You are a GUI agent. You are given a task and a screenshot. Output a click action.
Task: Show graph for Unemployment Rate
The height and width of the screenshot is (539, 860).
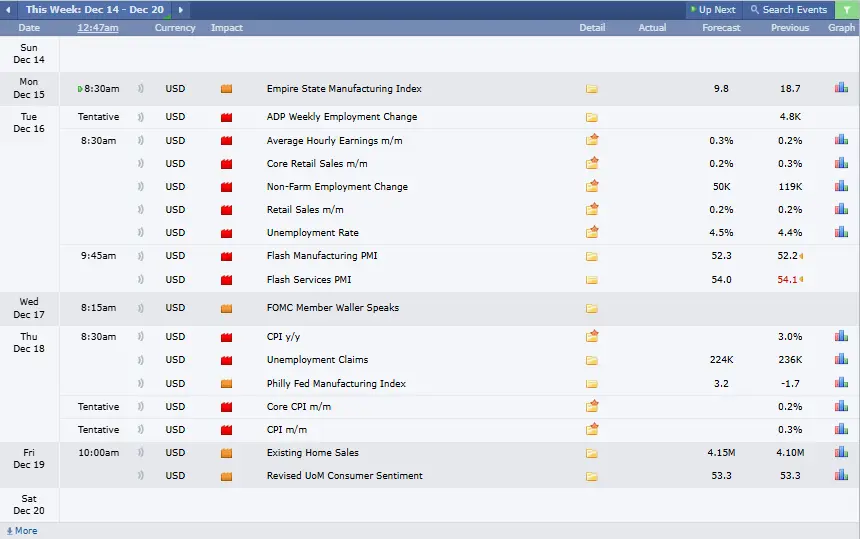tap(841, 231)
